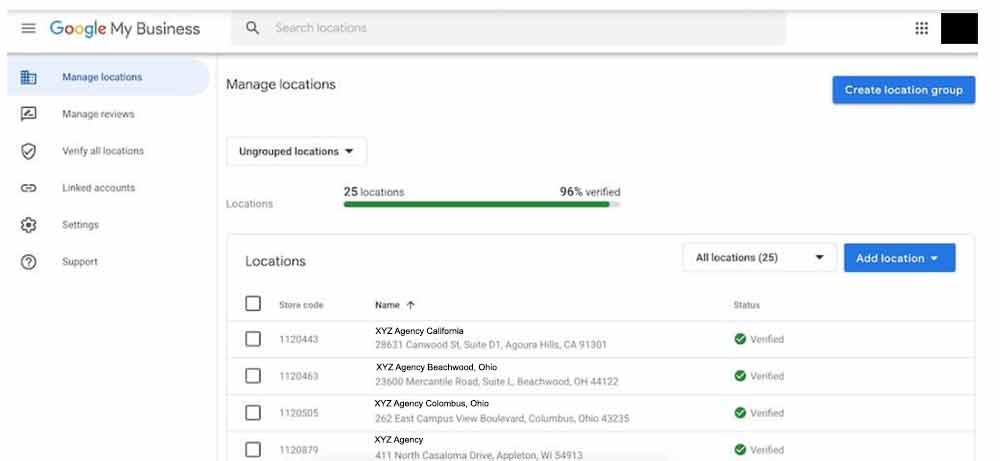Click the Linked accounts link icon
Viewport: 1000px width, 461px height.
[28, 188]
